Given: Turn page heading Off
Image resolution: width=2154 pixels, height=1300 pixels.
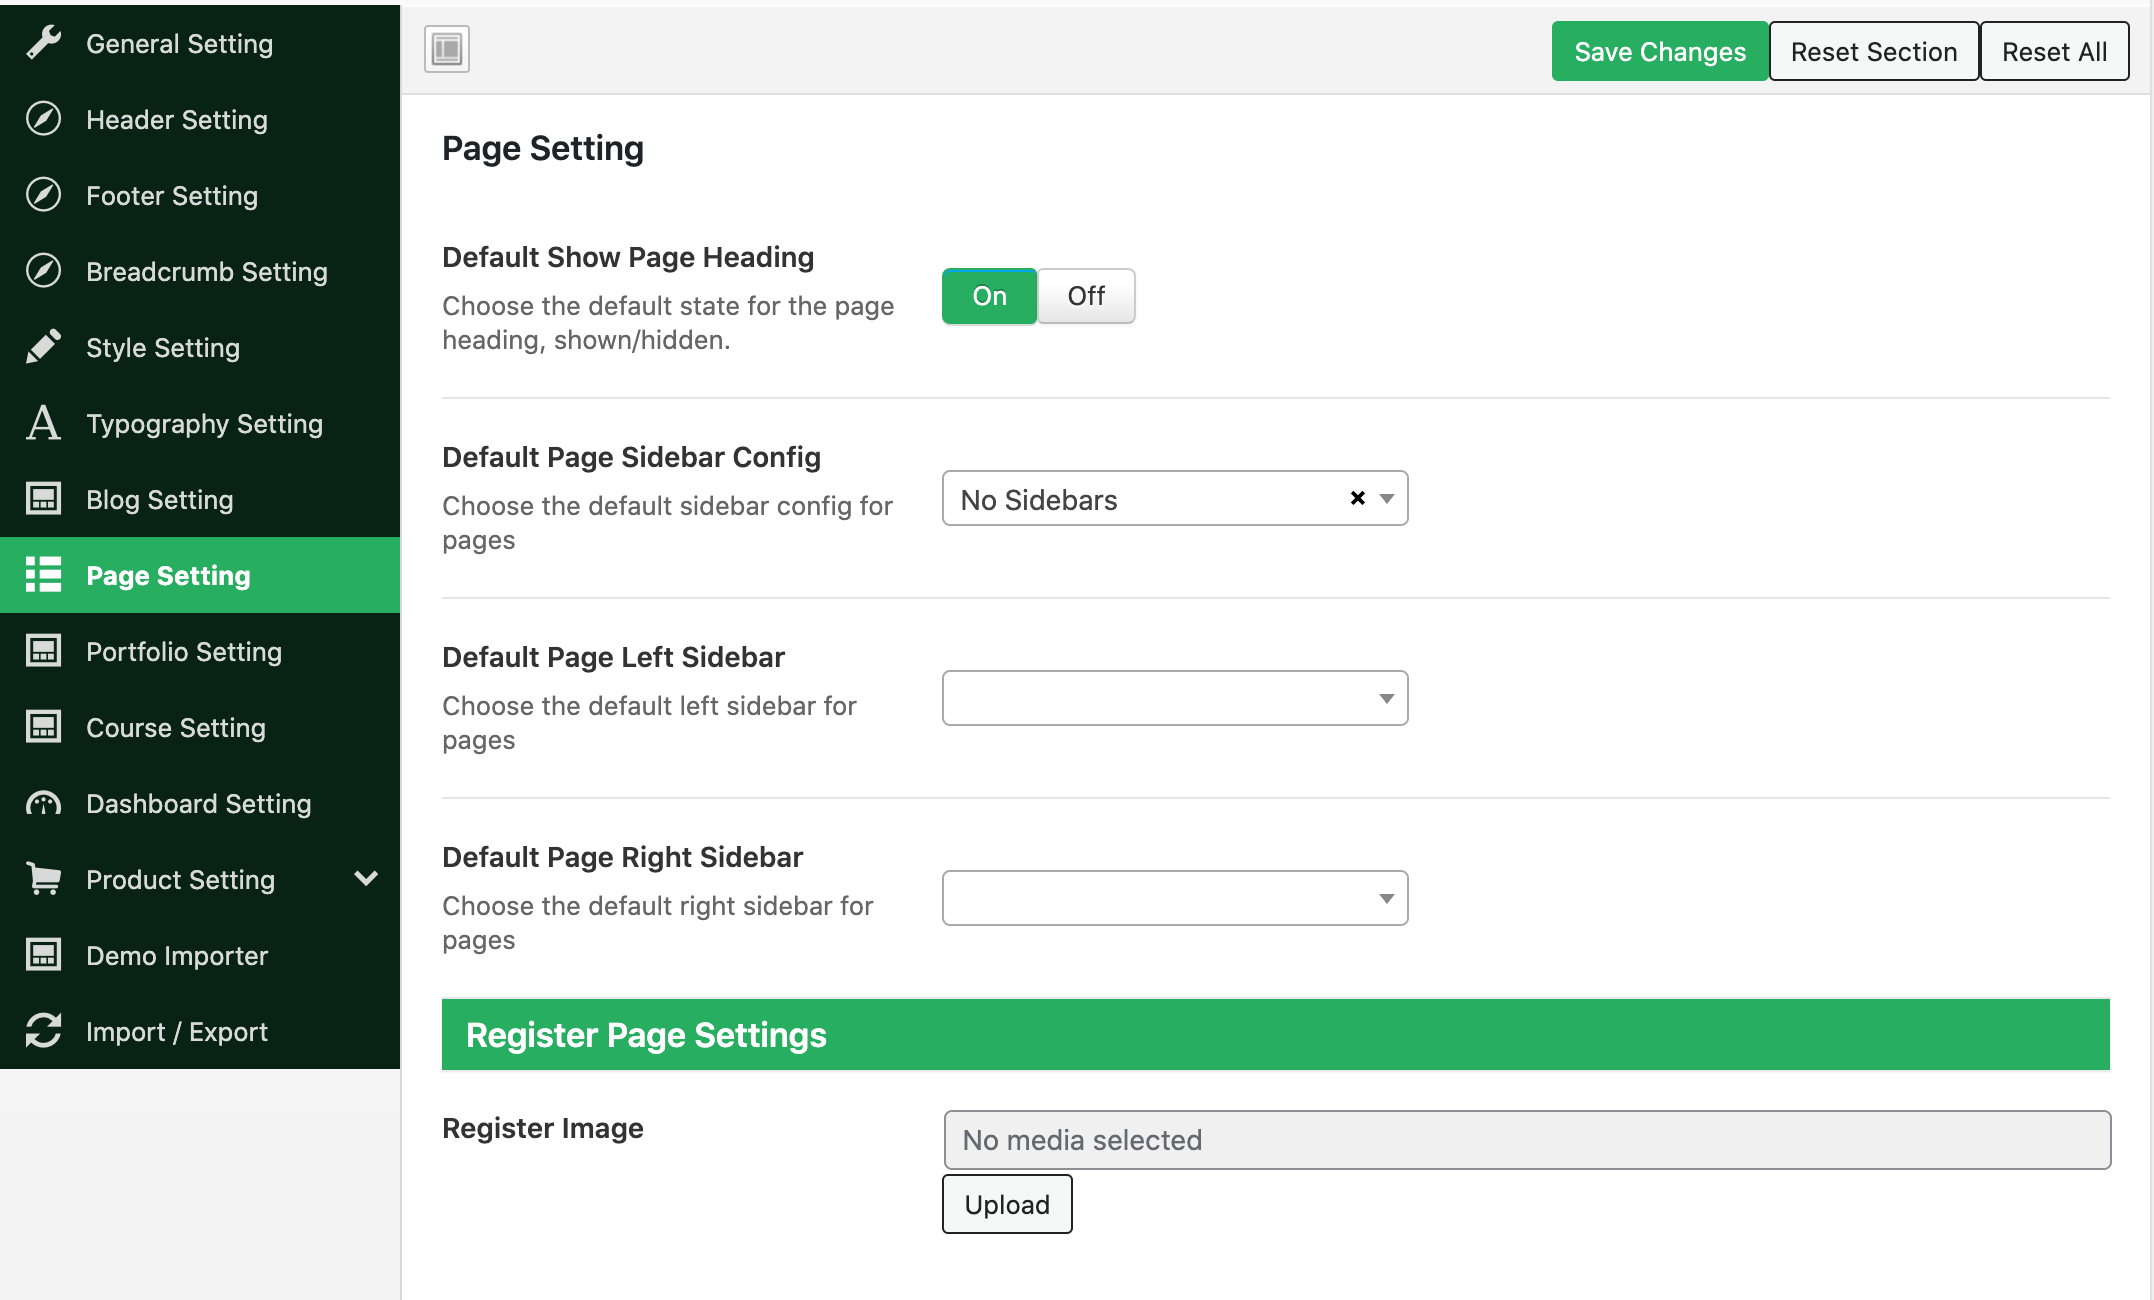Looking at the screenshot, I should (x=1086, y=296).
